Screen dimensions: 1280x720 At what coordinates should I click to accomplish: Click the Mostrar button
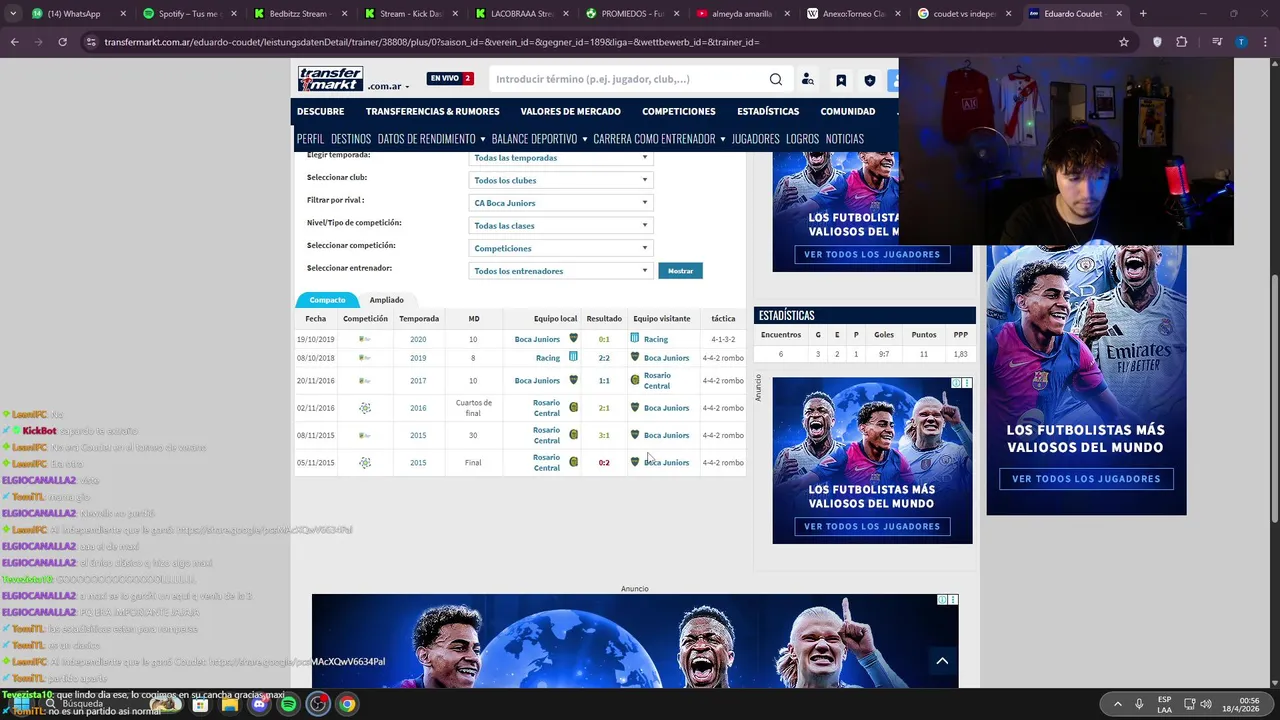pos(680,271)
